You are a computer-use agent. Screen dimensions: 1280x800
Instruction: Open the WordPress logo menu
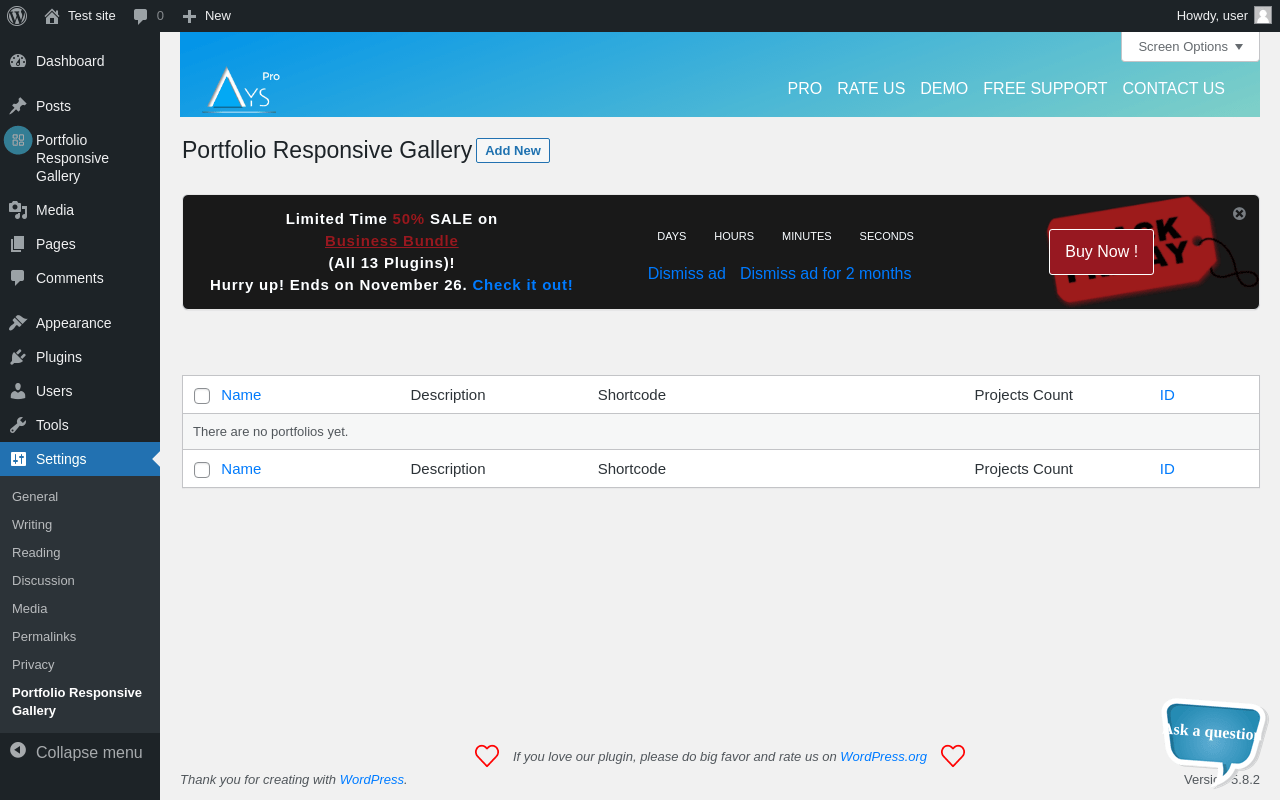[17, 16]
